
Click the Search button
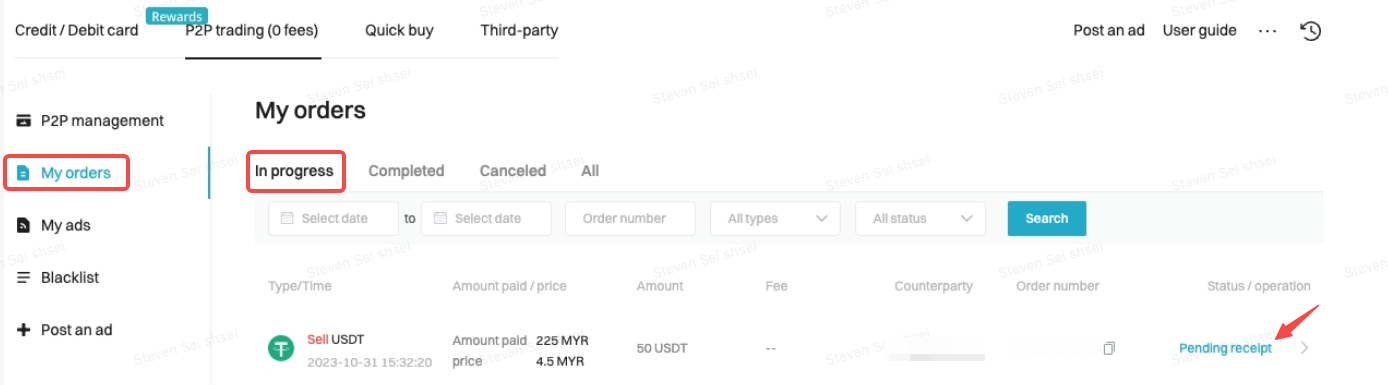tap(1047, 218)
